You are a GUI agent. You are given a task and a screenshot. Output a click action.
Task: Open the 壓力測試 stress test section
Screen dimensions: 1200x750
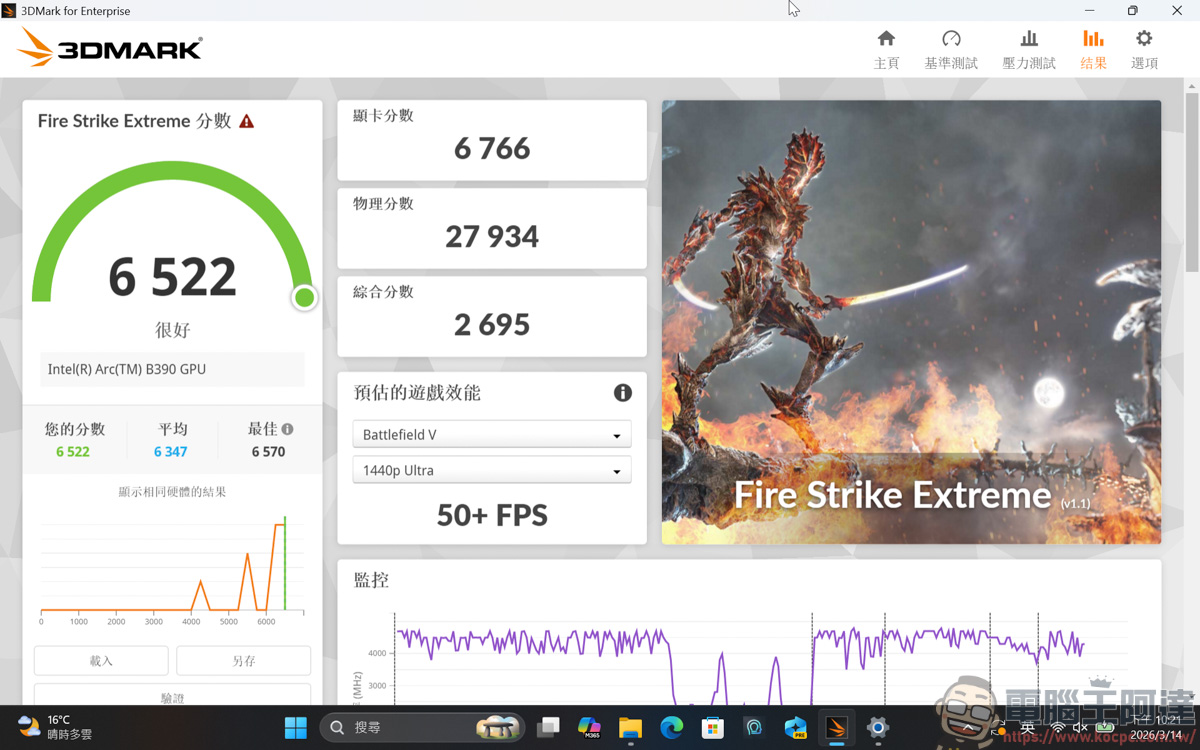click(x=1028, y=48)
